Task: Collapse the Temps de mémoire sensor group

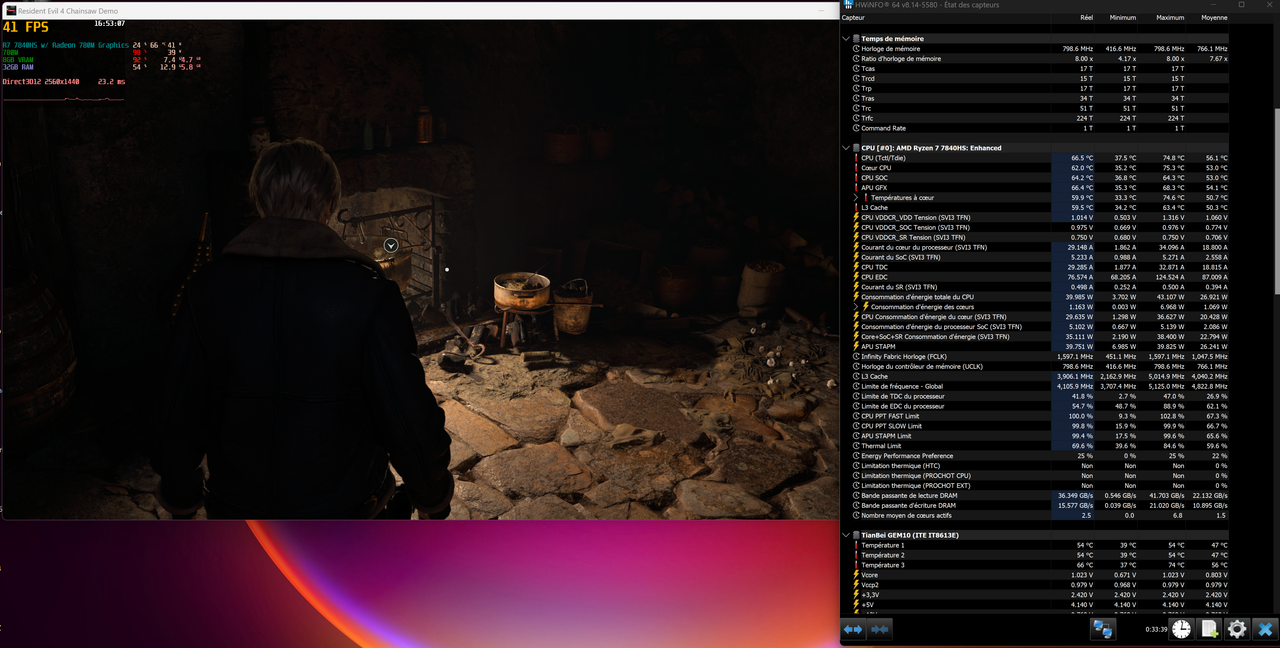Action: pyautogui.click(x=847, y=38)
